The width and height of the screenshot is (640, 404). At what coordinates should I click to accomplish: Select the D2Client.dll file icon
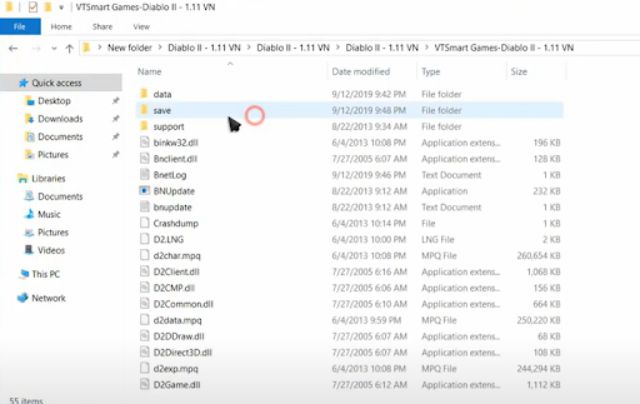pyautogui.click(x=144, y=271)
